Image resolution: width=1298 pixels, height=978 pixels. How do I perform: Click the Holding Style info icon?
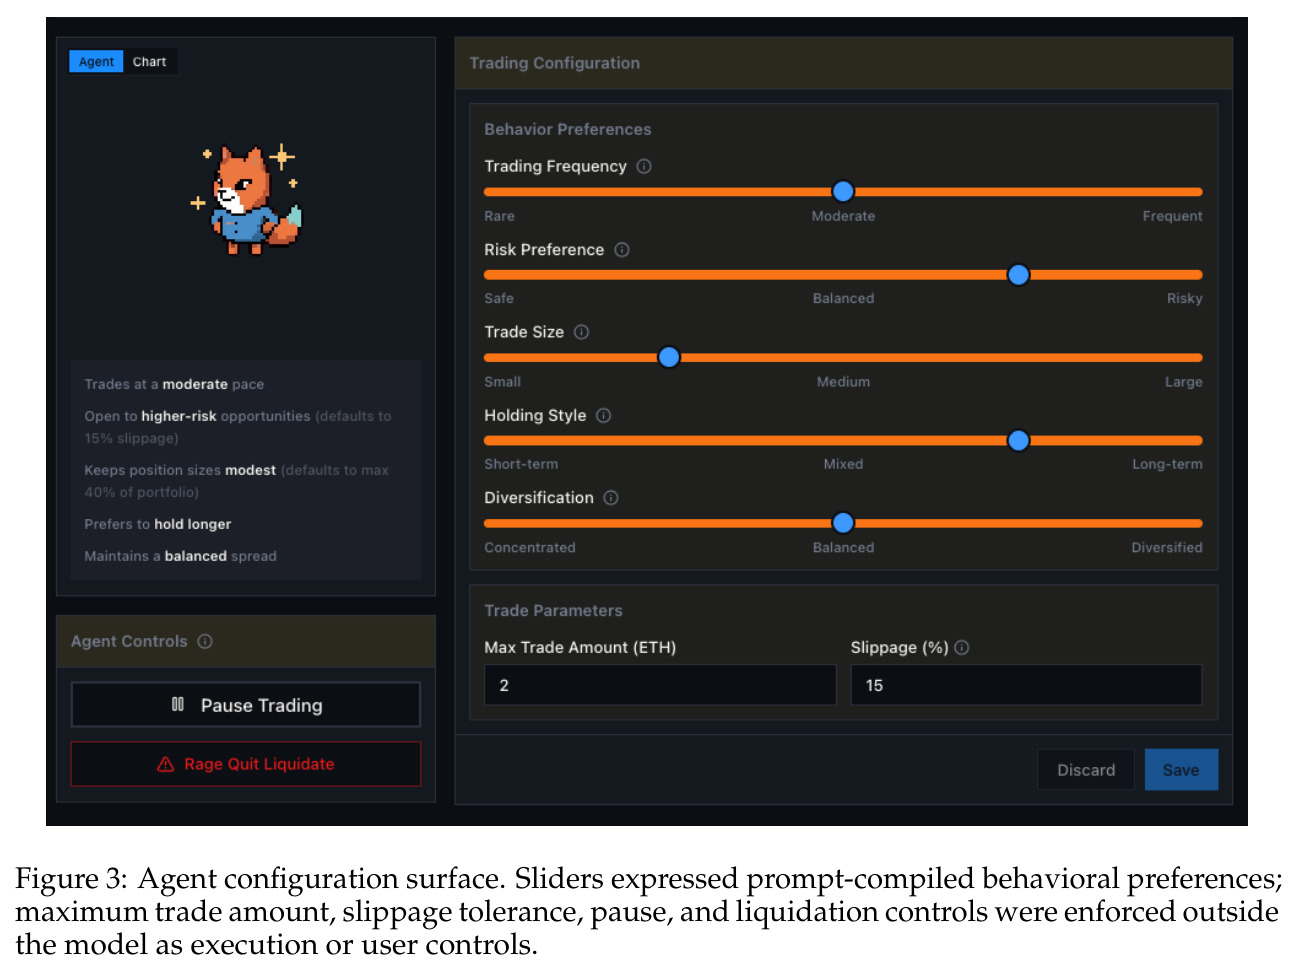click(604, 415)
